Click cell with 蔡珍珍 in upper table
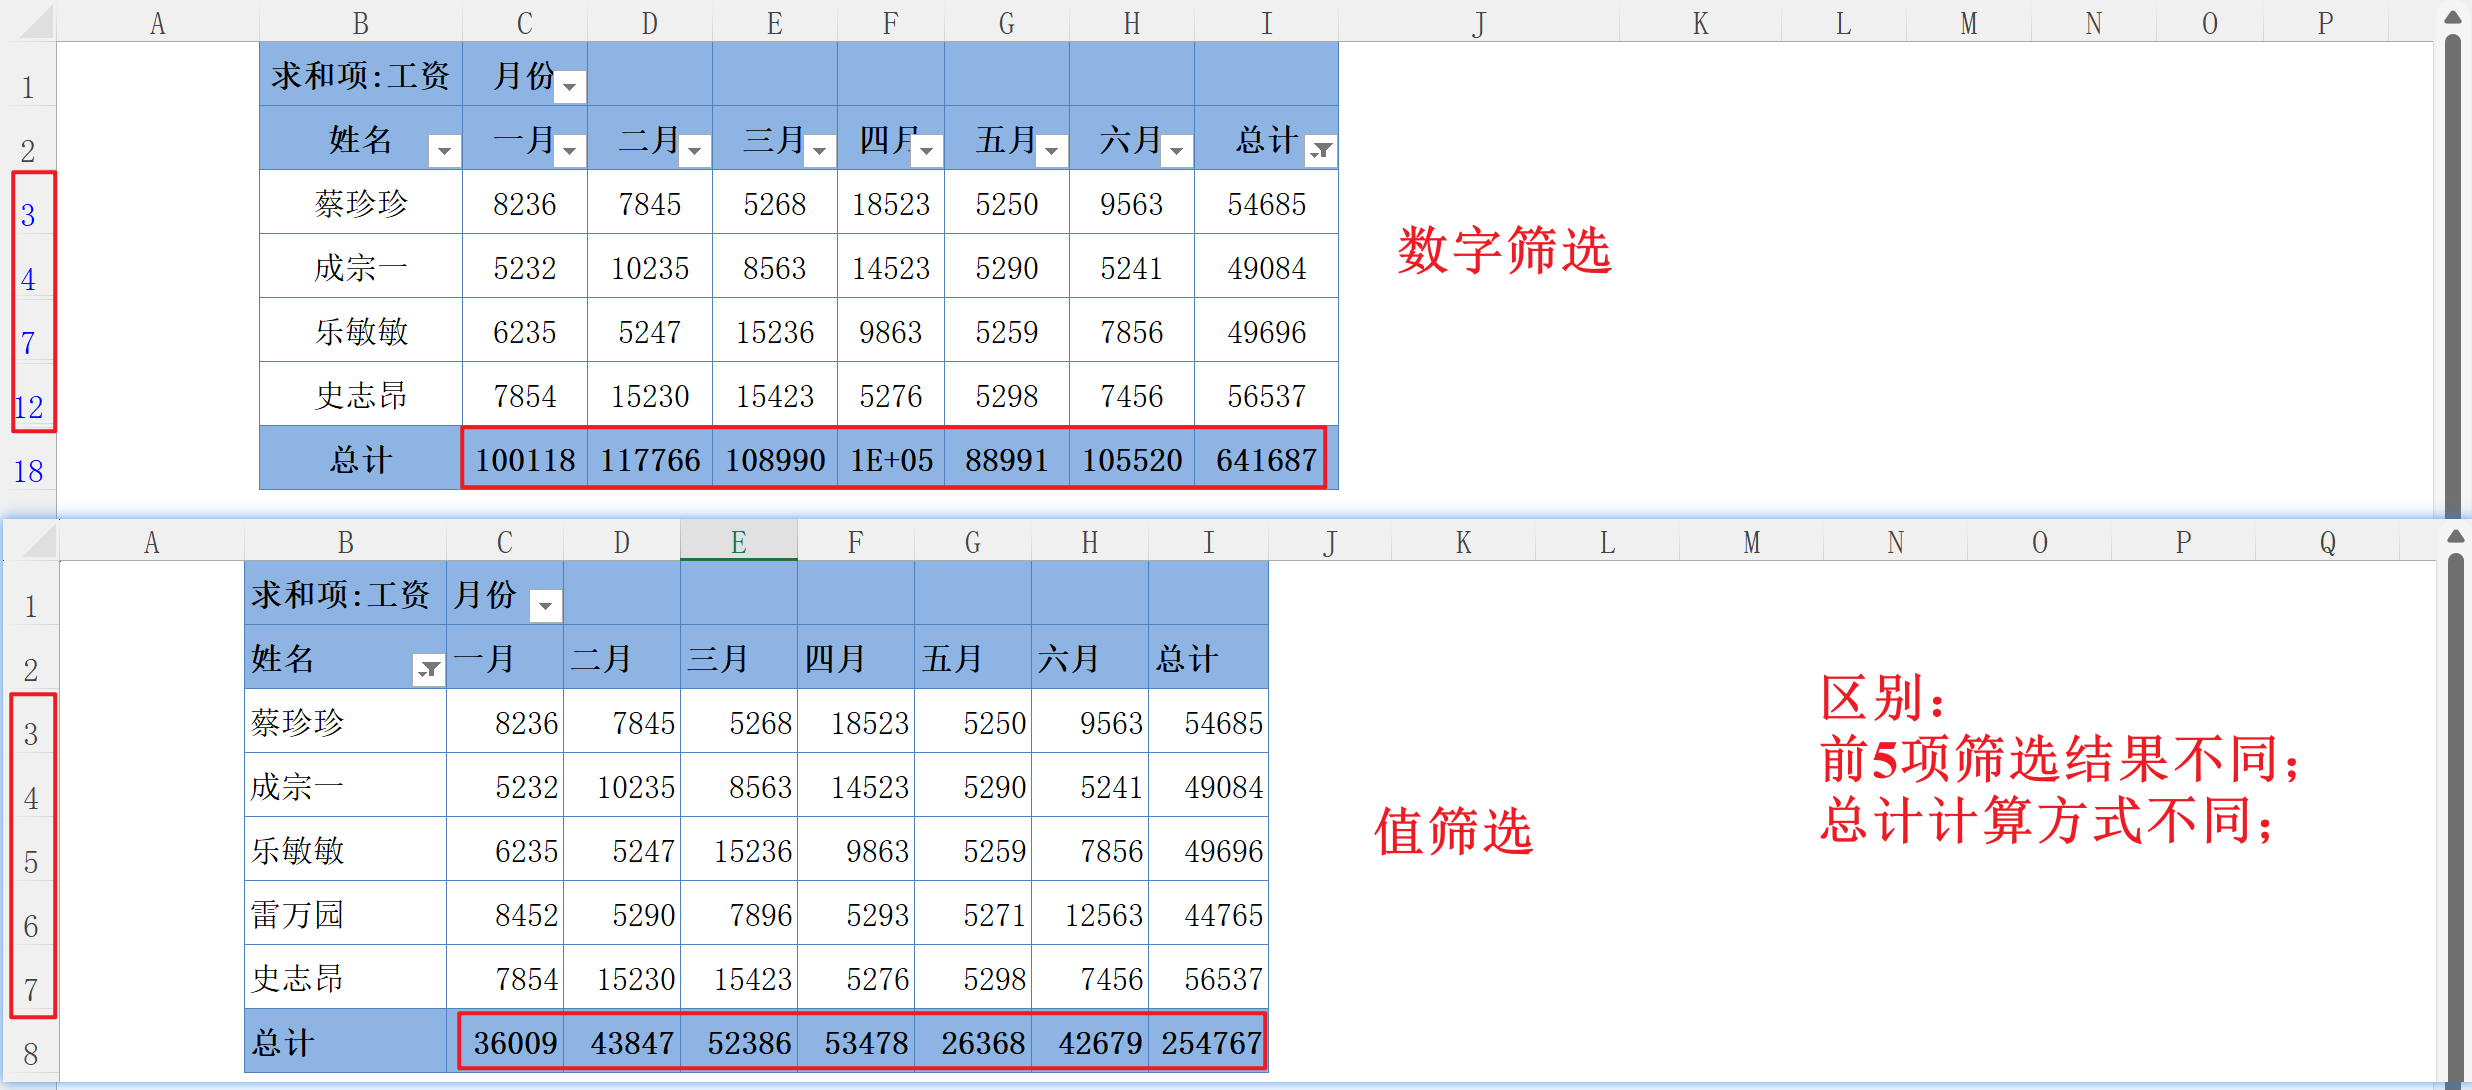The height and width of the screenshot is (1090, 2472). pos(360,204)
